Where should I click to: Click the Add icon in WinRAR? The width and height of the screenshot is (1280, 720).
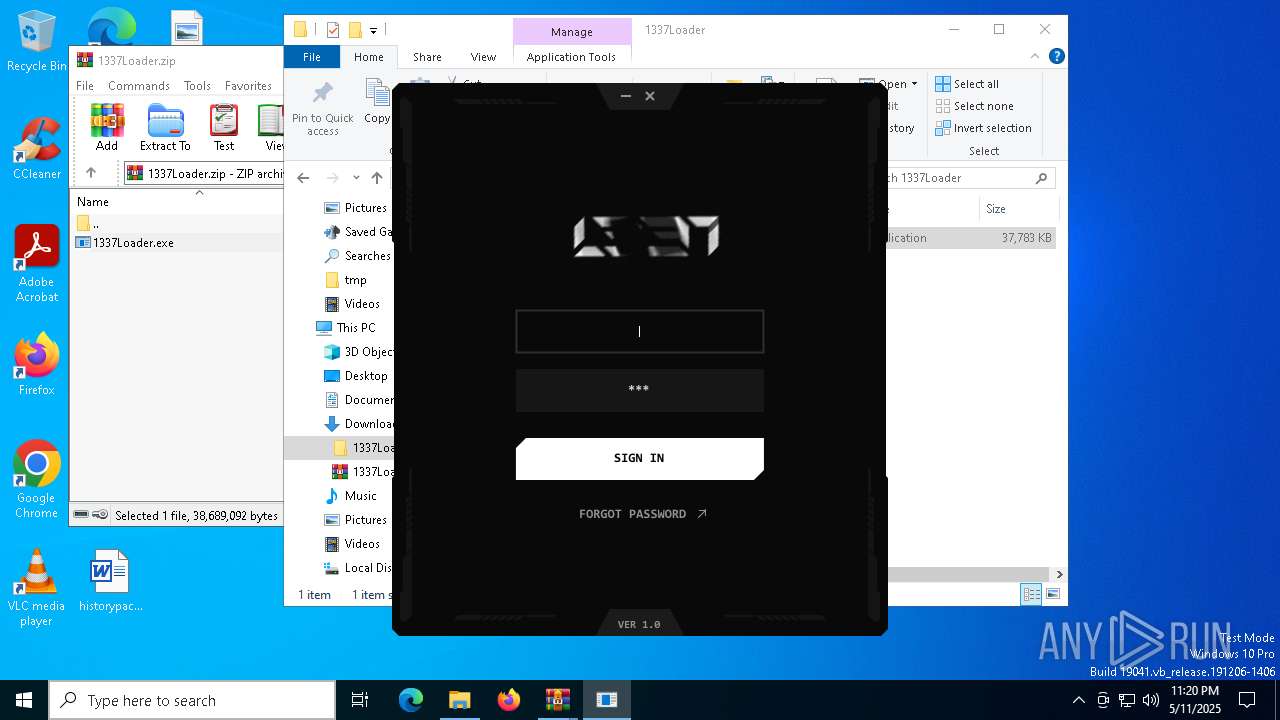point(107,127)
